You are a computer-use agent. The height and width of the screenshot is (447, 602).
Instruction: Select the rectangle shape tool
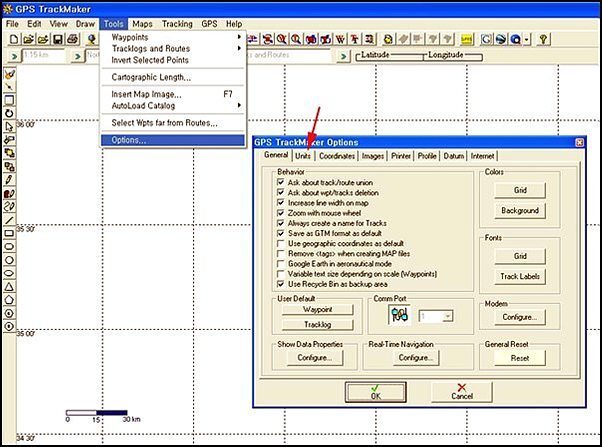[9, 233]
